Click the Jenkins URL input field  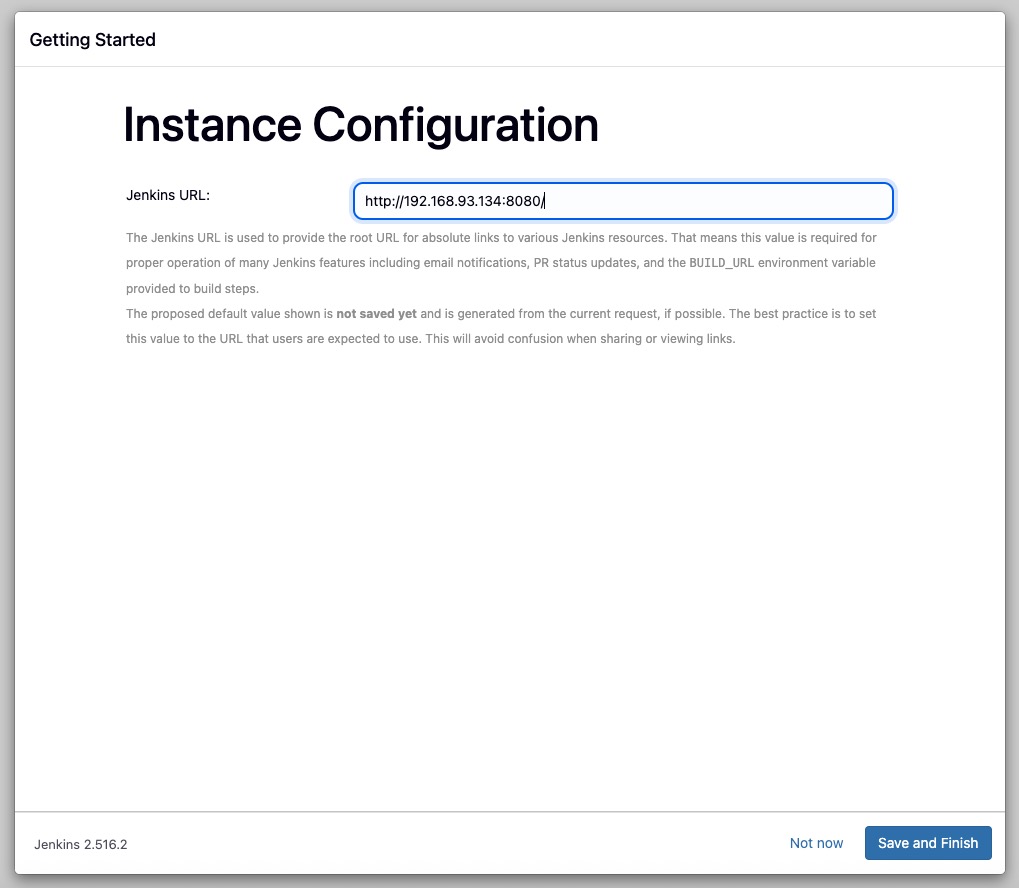point(622,201)
